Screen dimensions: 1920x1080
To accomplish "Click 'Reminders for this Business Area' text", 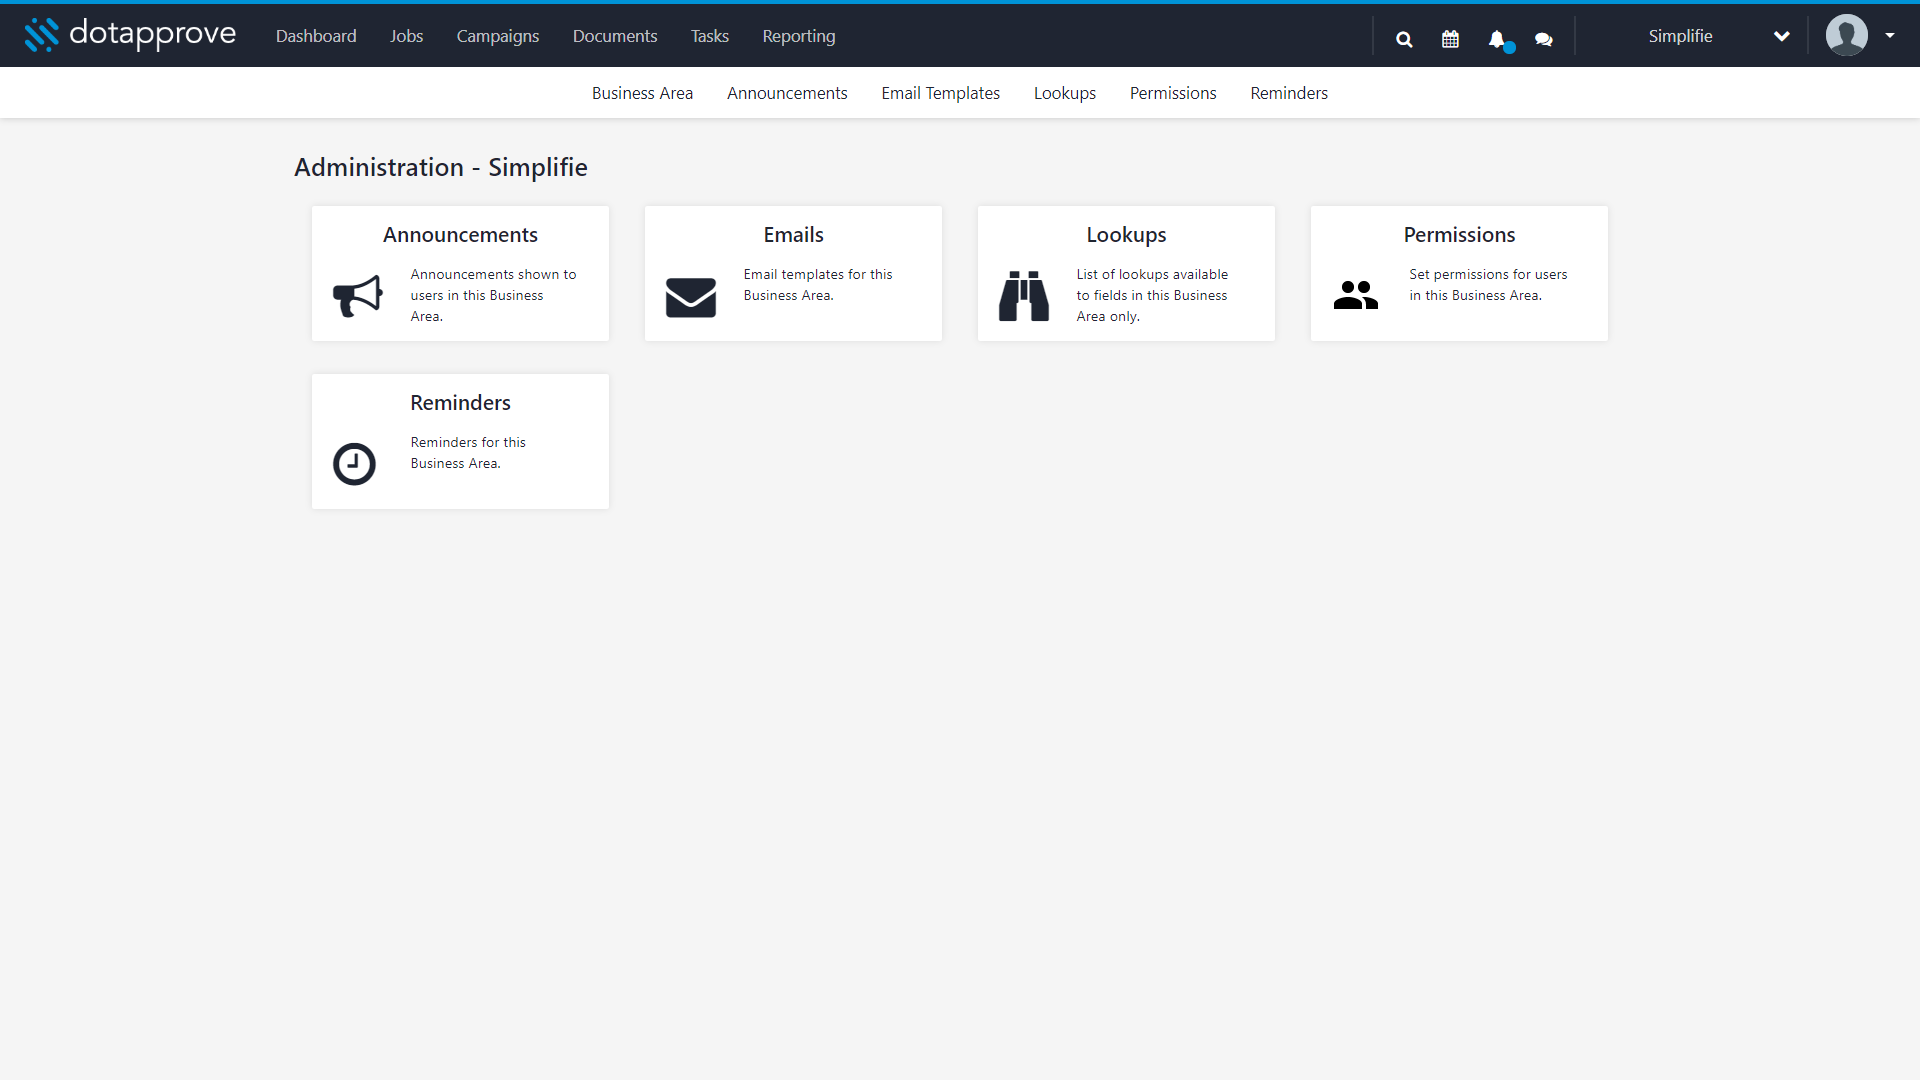I will pos(468,453).
